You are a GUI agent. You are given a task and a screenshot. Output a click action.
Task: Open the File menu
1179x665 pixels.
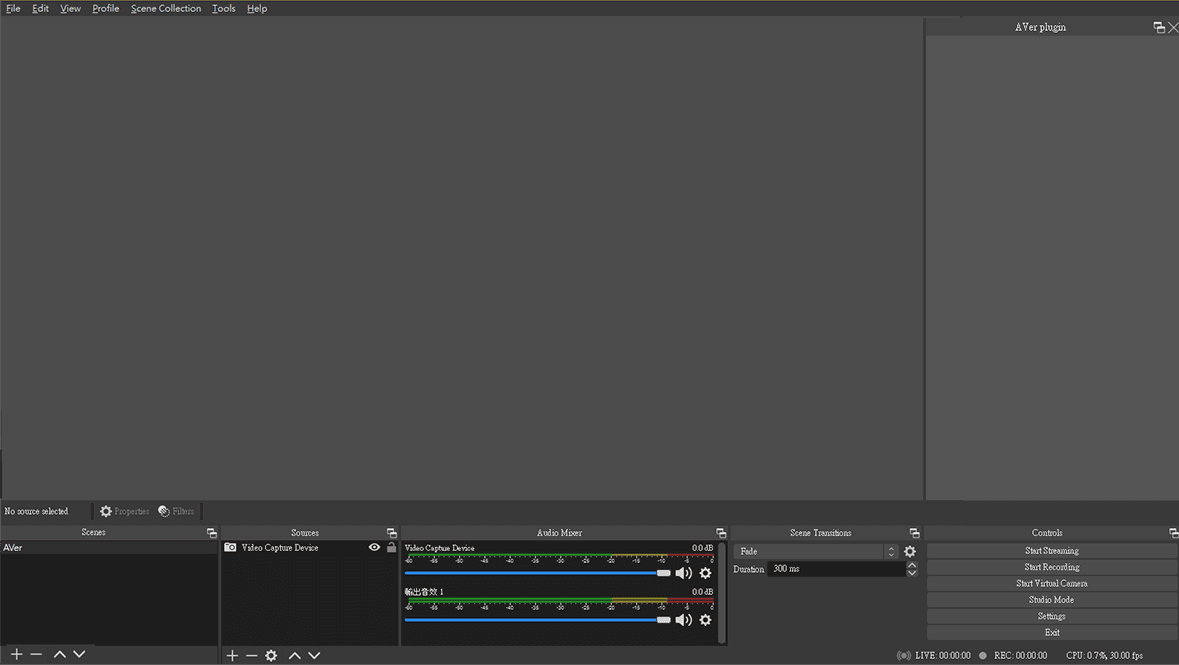click(13, 8)
